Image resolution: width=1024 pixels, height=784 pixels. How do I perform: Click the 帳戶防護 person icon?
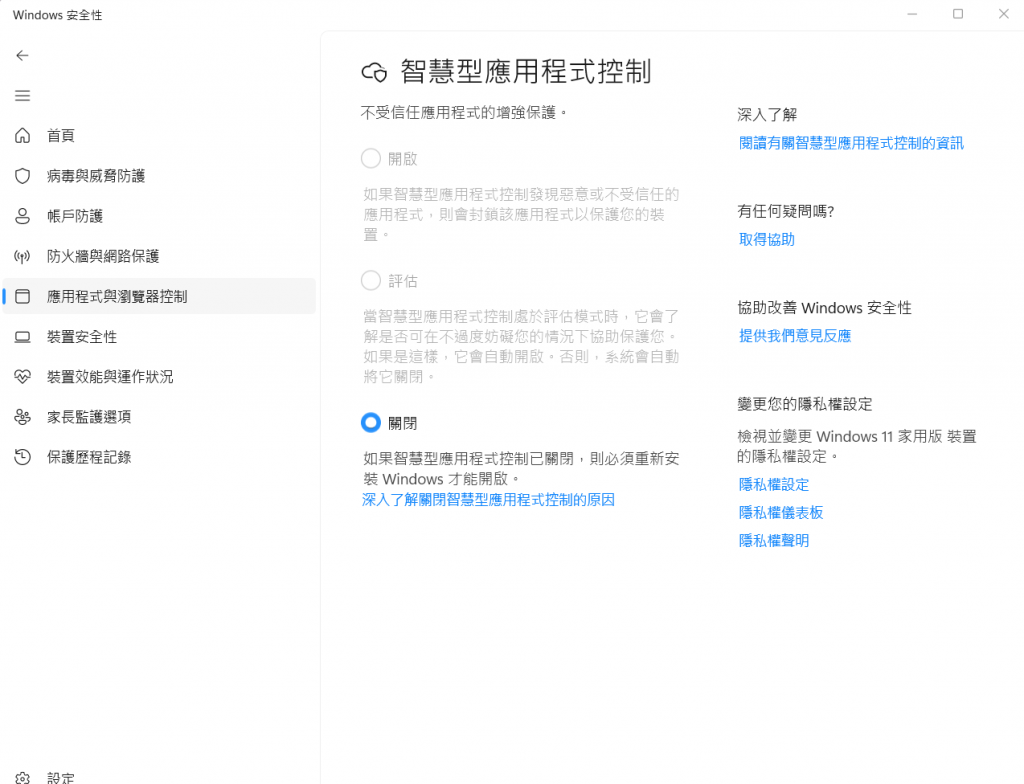[x=22, y=216]
